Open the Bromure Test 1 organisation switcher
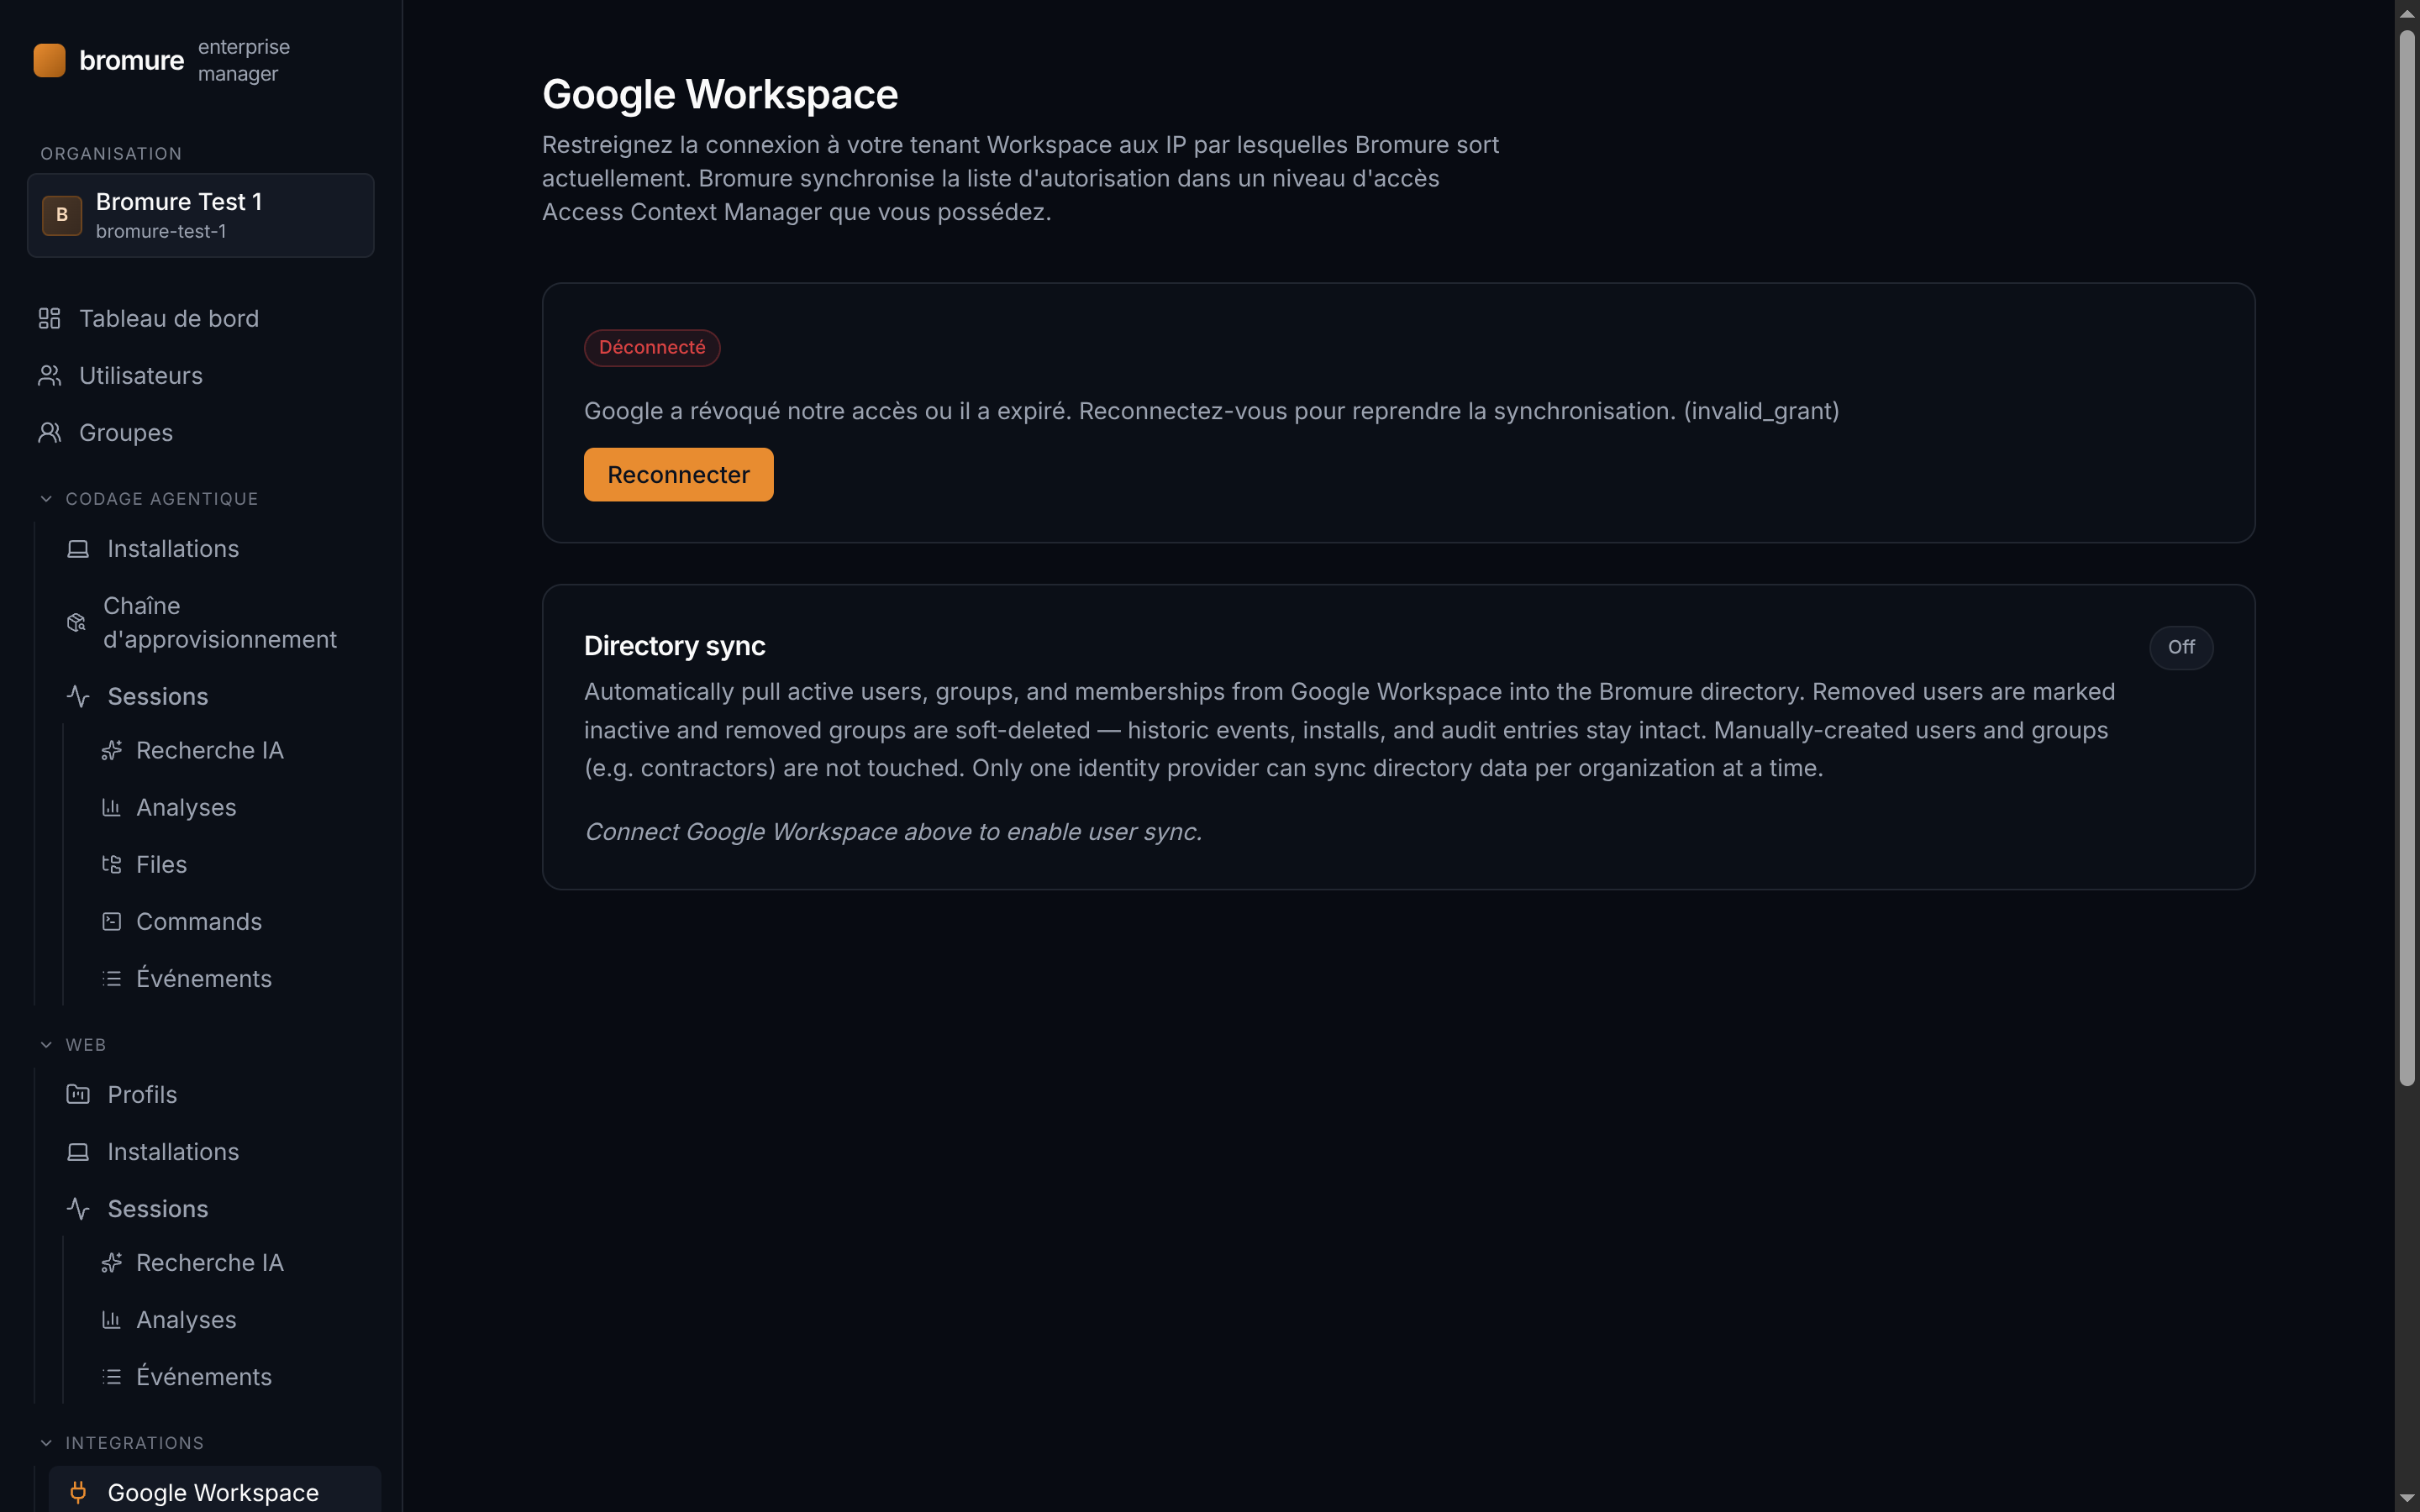 [201, 215]
